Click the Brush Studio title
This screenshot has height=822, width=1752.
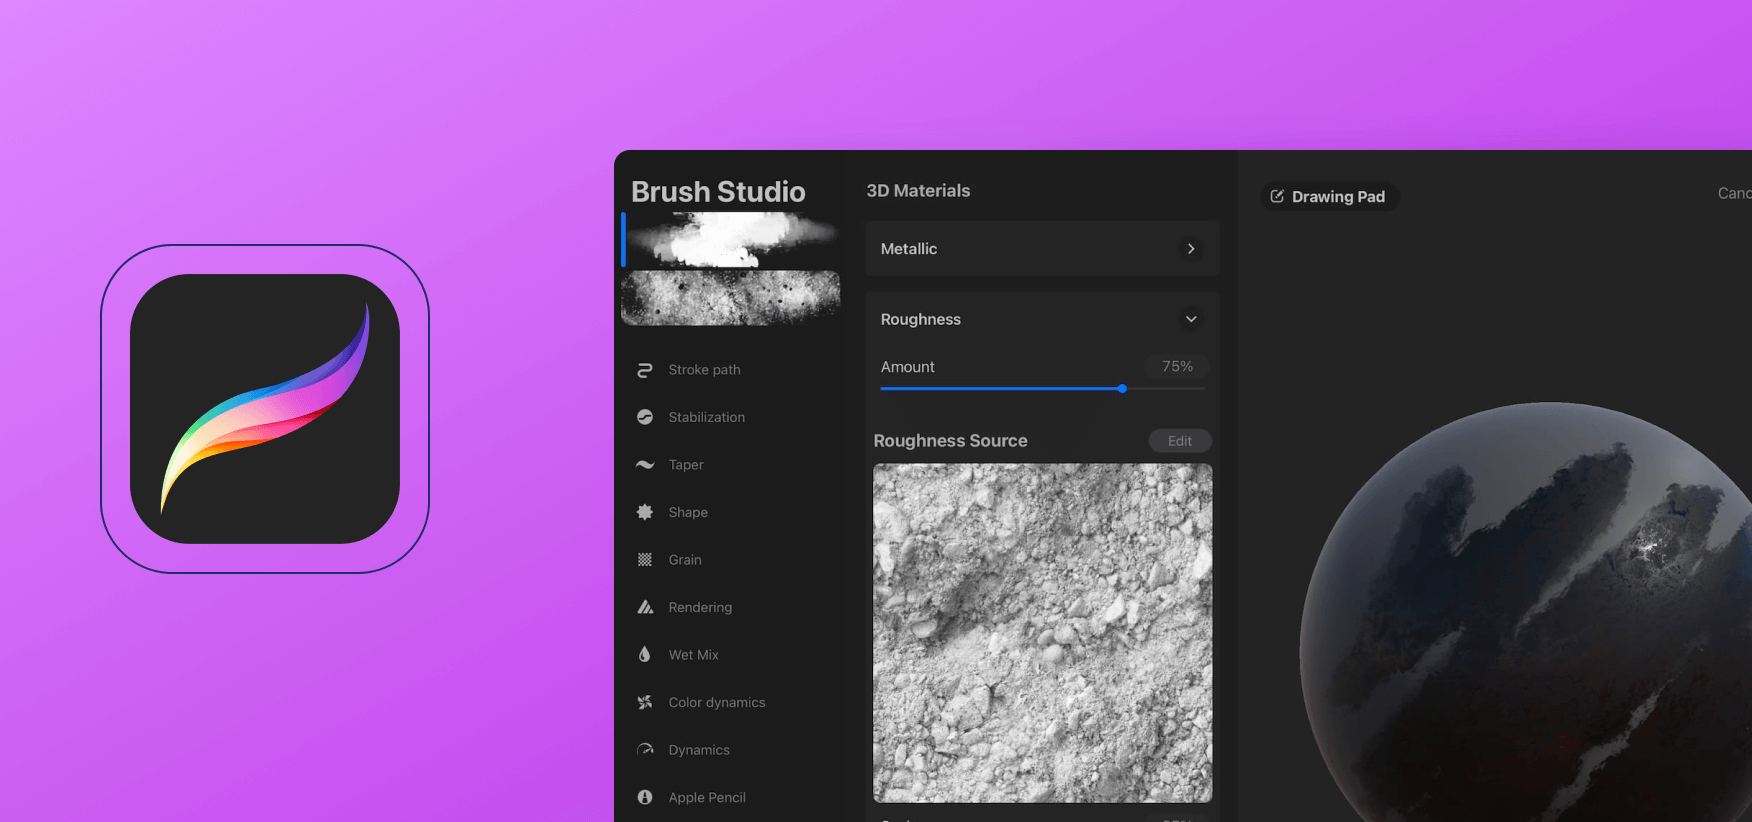point(718,192)
